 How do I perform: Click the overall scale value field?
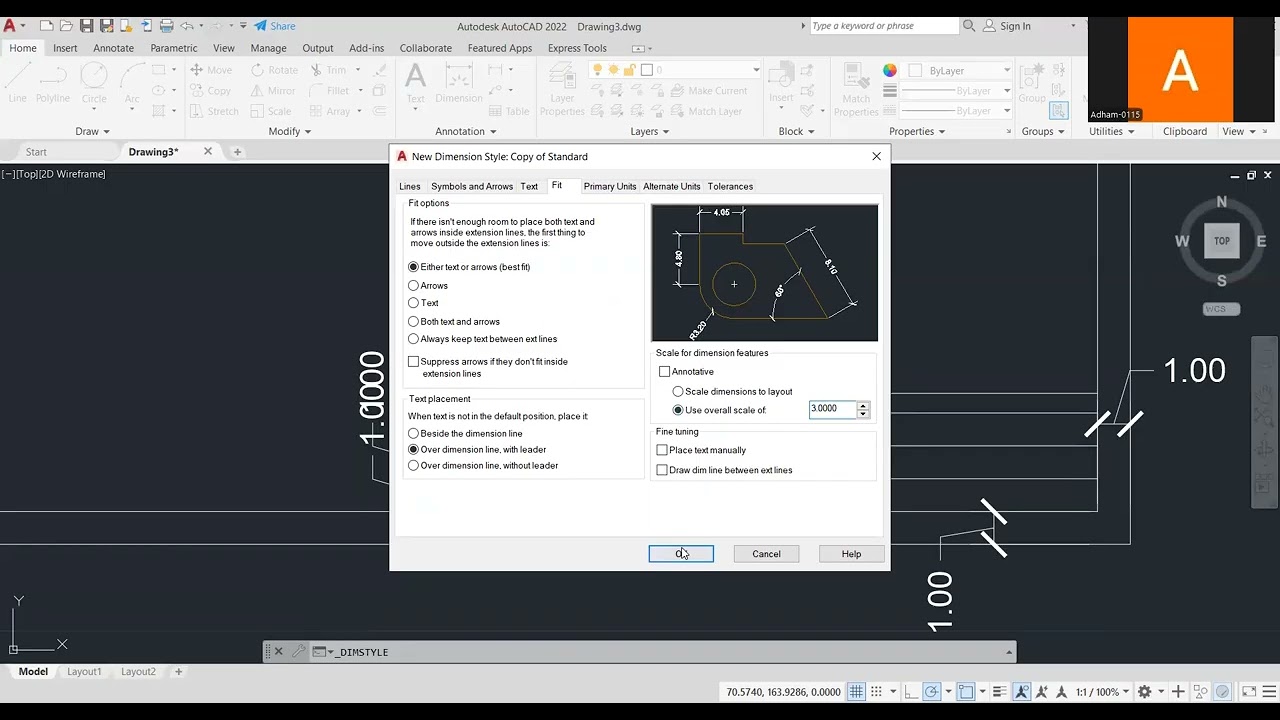[832, 409]
